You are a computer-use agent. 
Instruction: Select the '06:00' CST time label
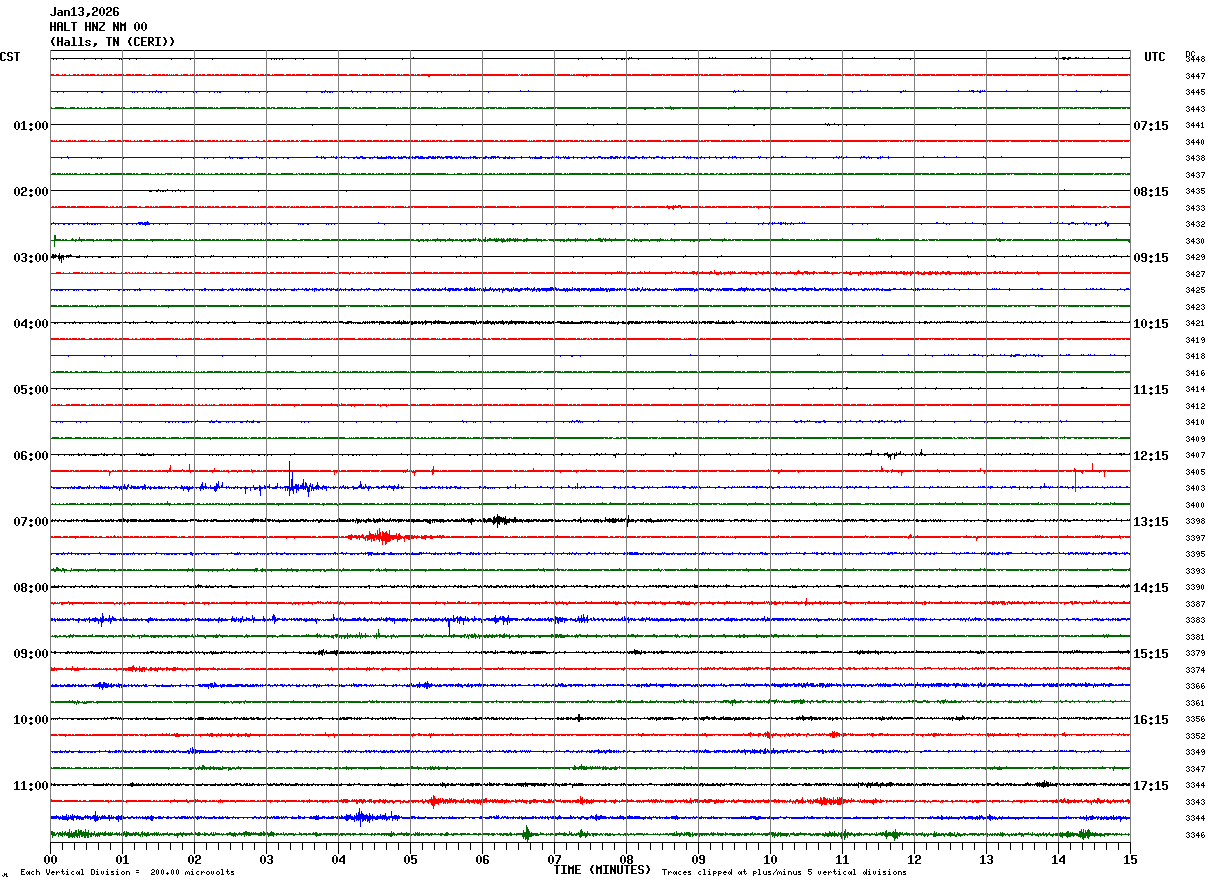[31, 456]
